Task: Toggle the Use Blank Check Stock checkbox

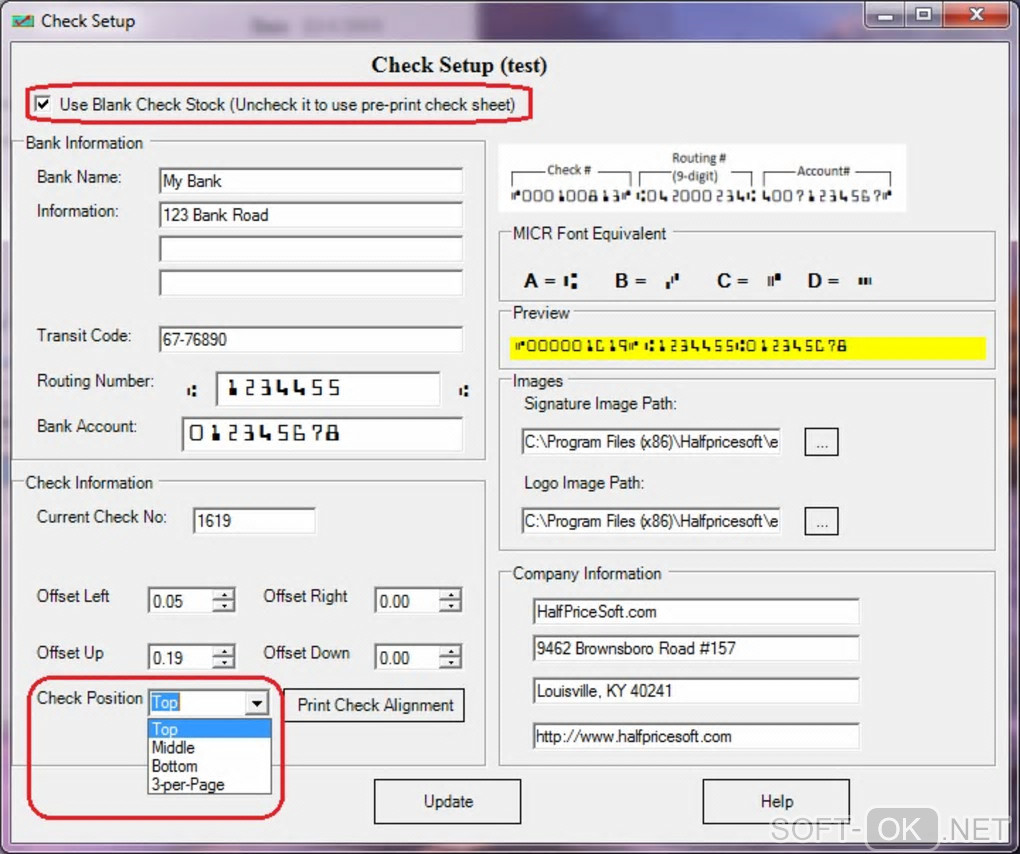Action: coord(43,103)
